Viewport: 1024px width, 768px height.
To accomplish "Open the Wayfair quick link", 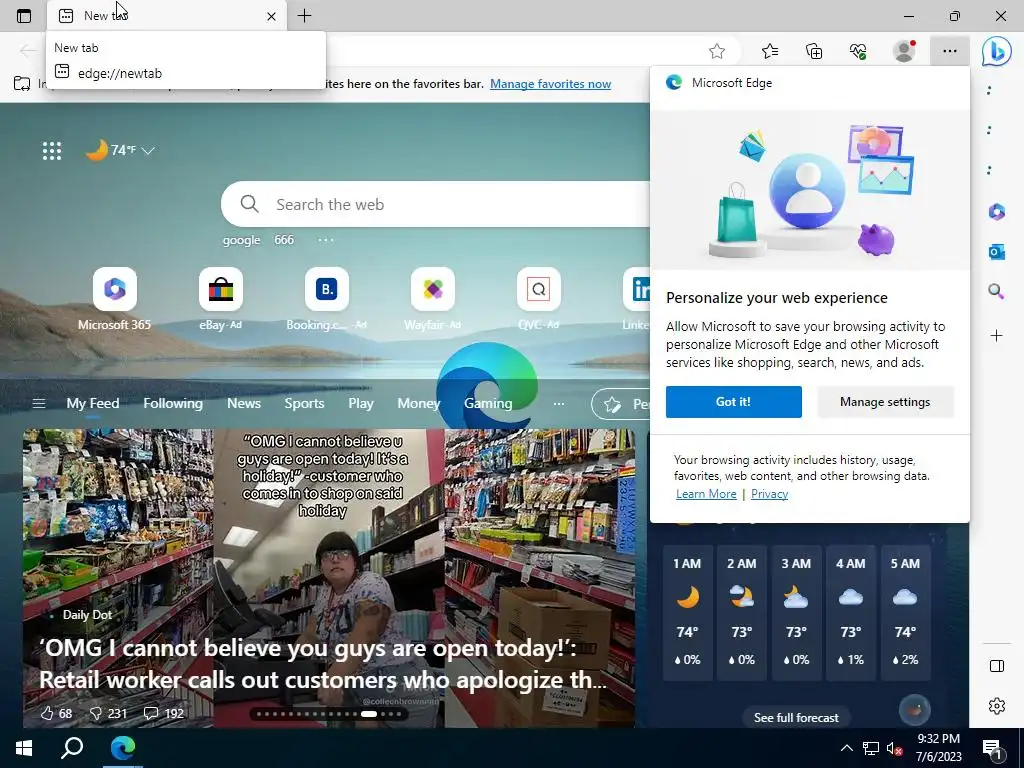I will [x=432, y=299].
